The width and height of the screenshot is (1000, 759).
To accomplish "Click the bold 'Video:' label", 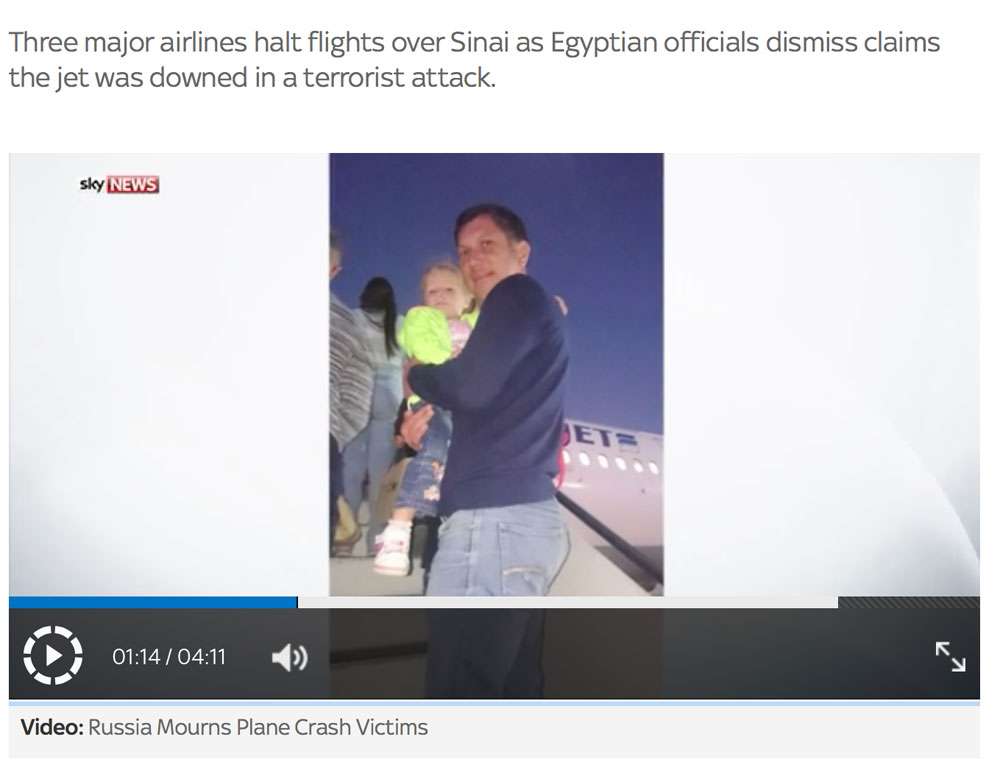I will coord(52,727).
